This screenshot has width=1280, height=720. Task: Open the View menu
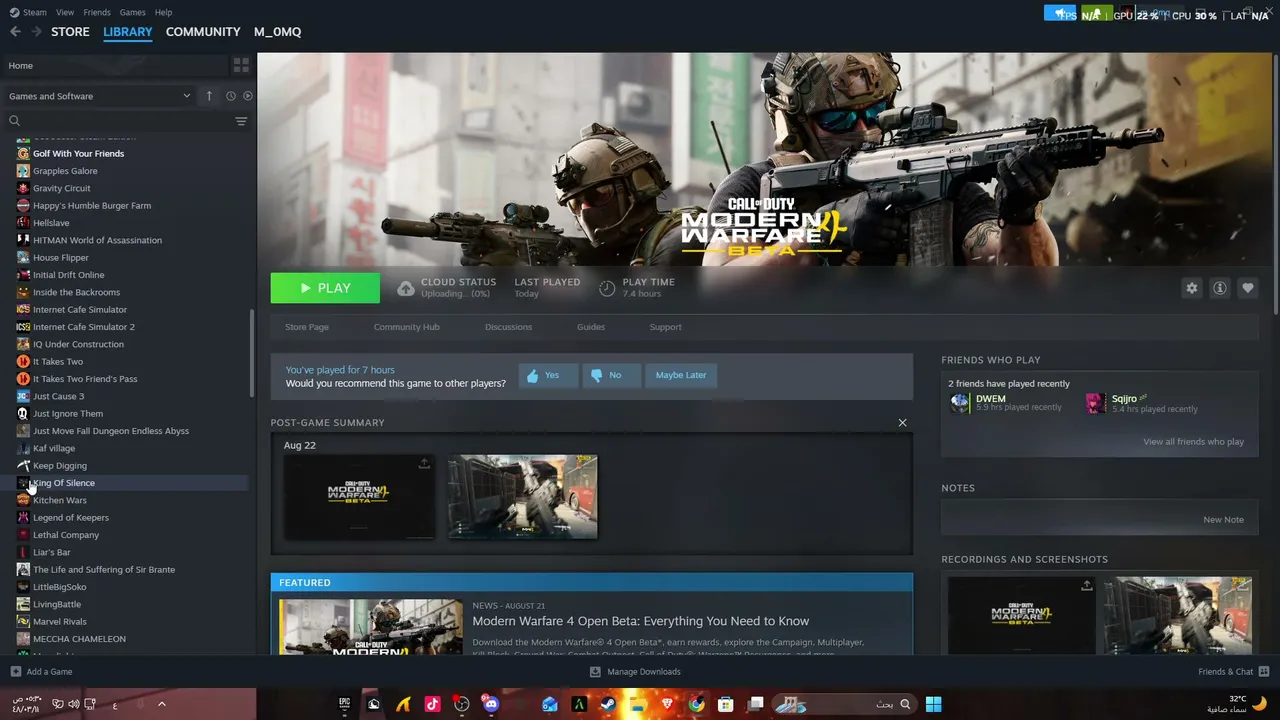(x=65, y=12)
